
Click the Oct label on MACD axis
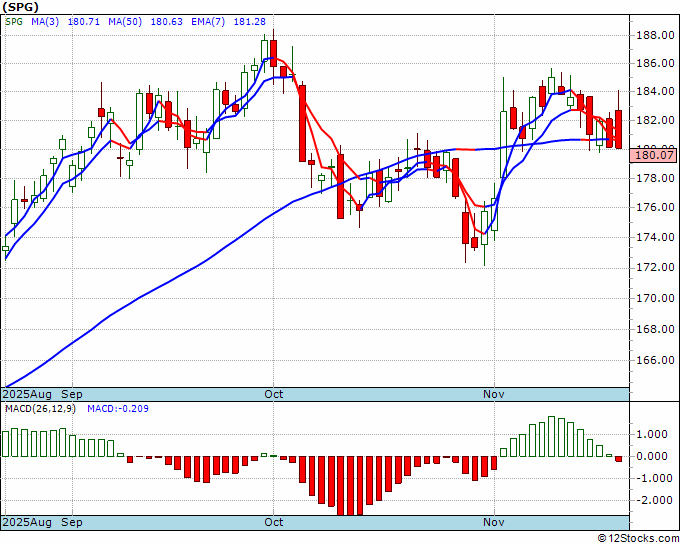pyautogui.click(x=274, y=522)
